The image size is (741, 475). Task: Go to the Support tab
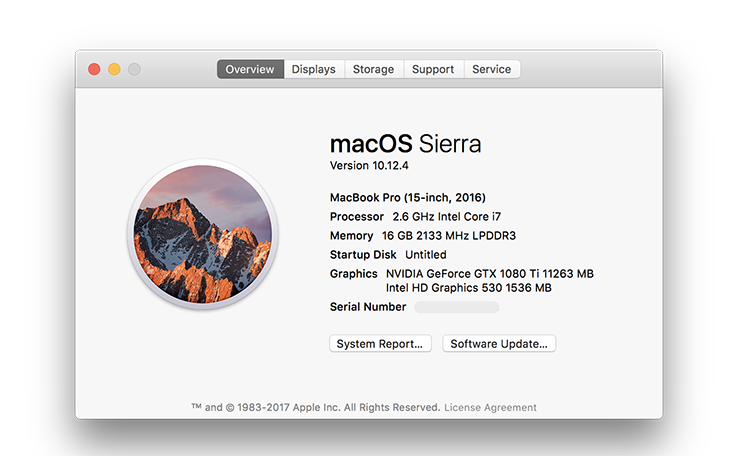433,69
